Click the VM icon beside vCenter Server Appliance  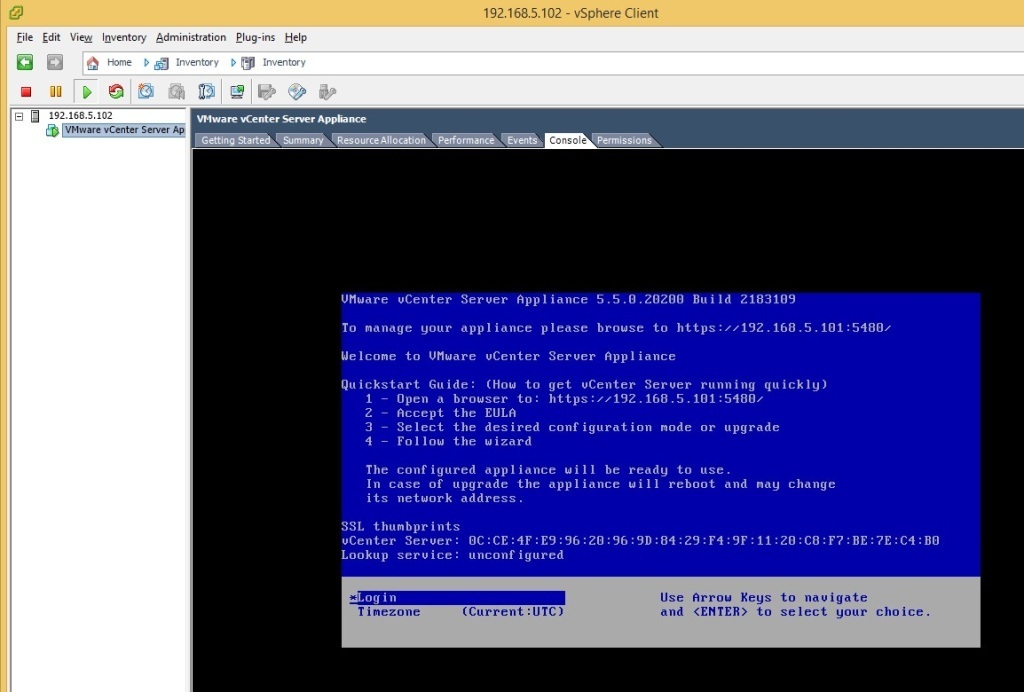pos(52,131)
